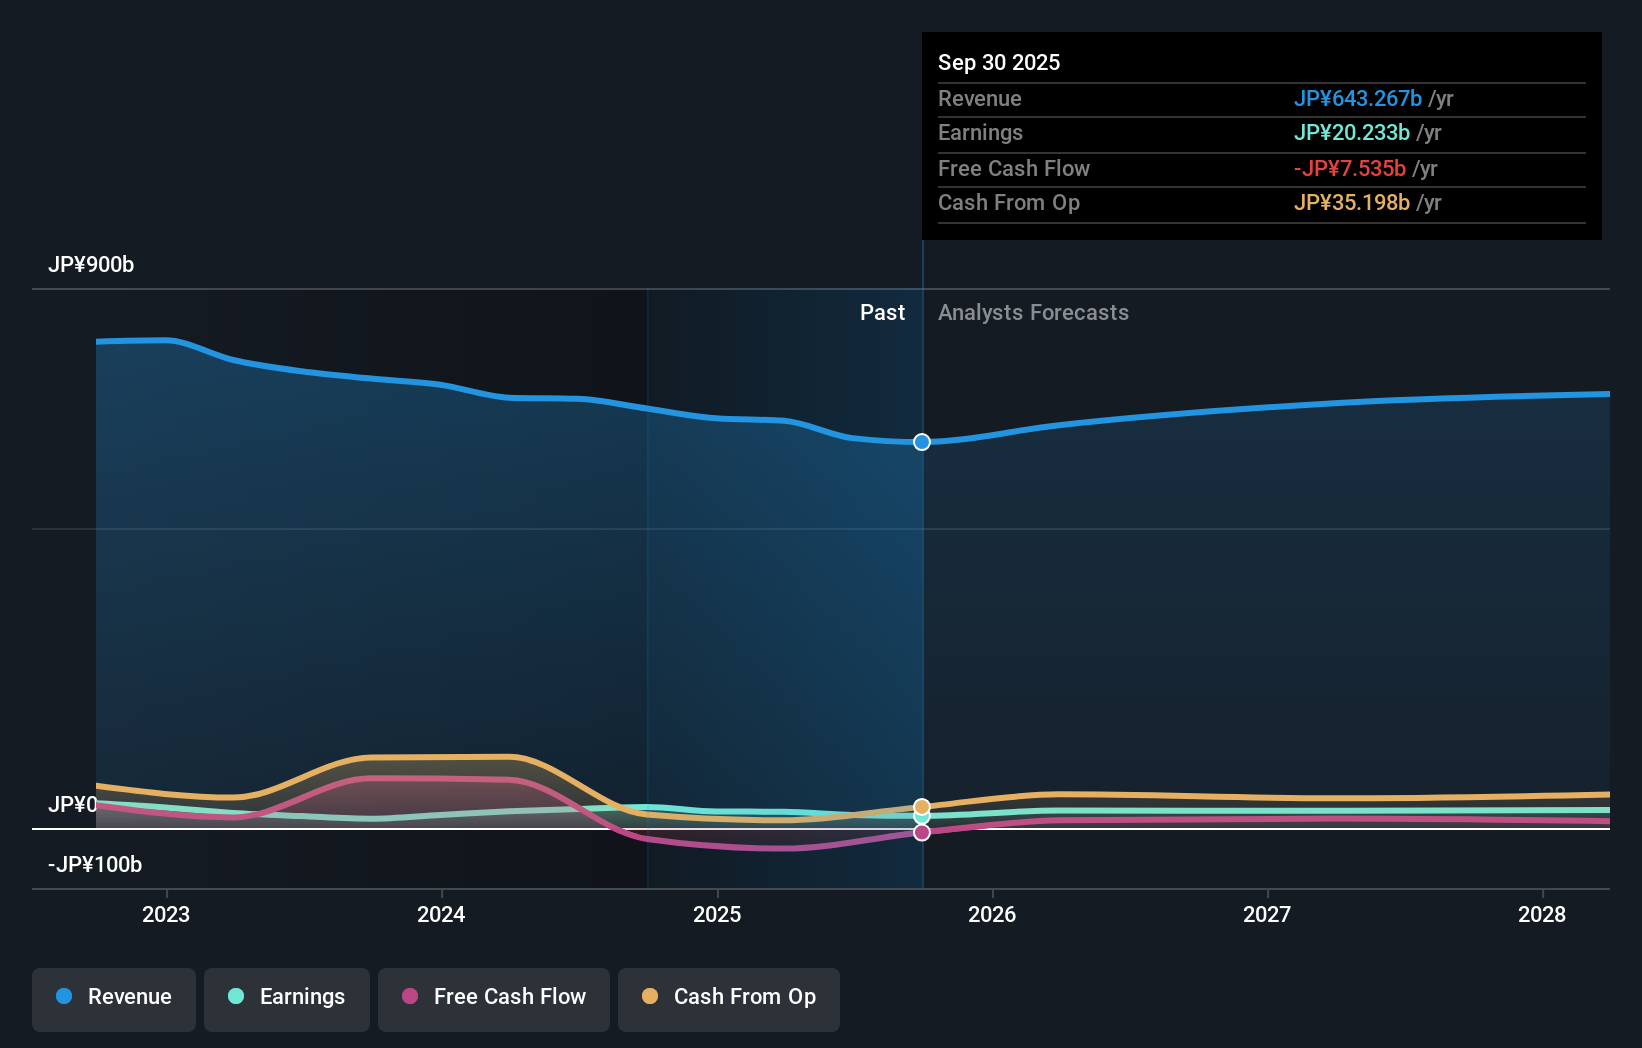1642x1048 pixels.
Task: Click the Sep 30 2025 tooltip header
Action: [998, 62]
